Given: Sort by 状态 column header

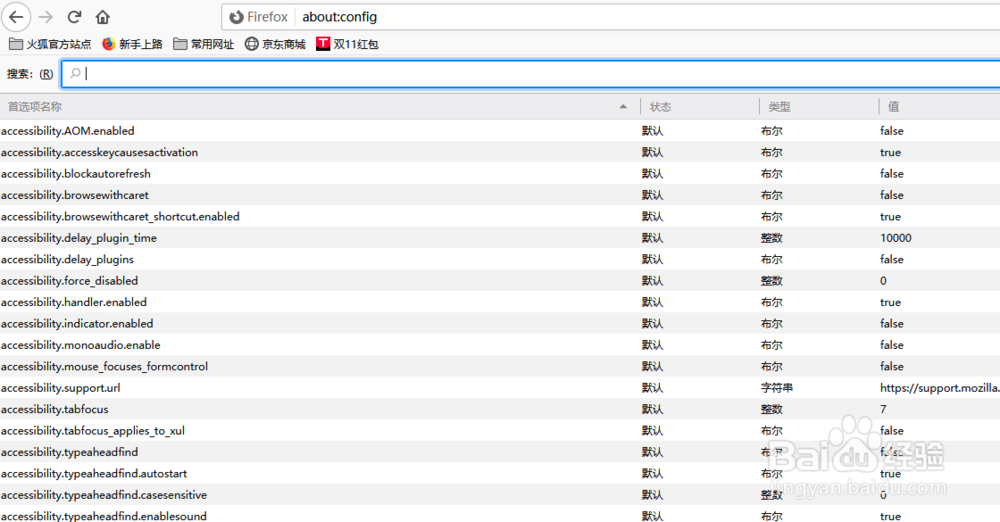Looking at the screenshot, I should click(700, 107).
